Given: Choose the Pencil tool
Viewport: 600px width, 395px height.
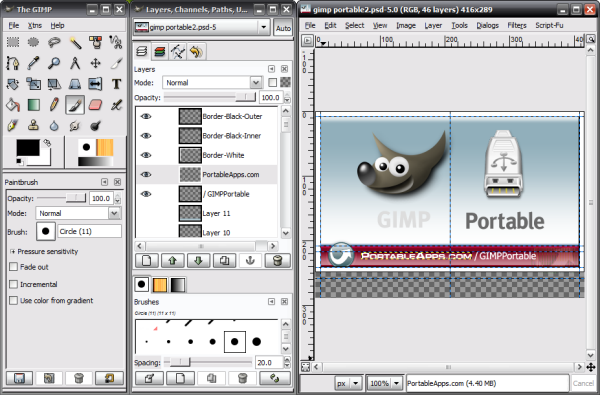Looking at the screenshot, I should [54, 104].
